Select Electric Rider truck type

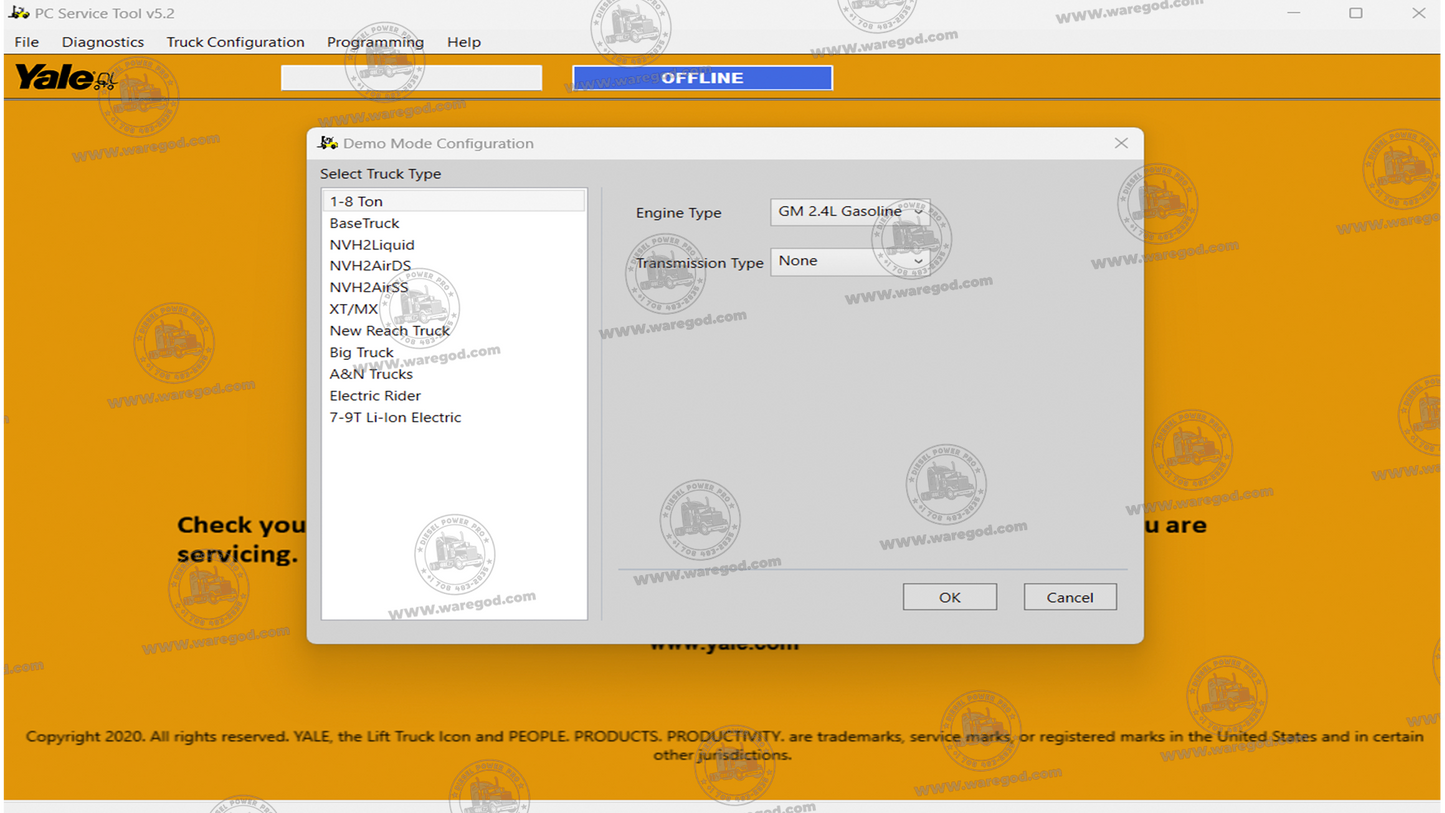coord(453,396)
